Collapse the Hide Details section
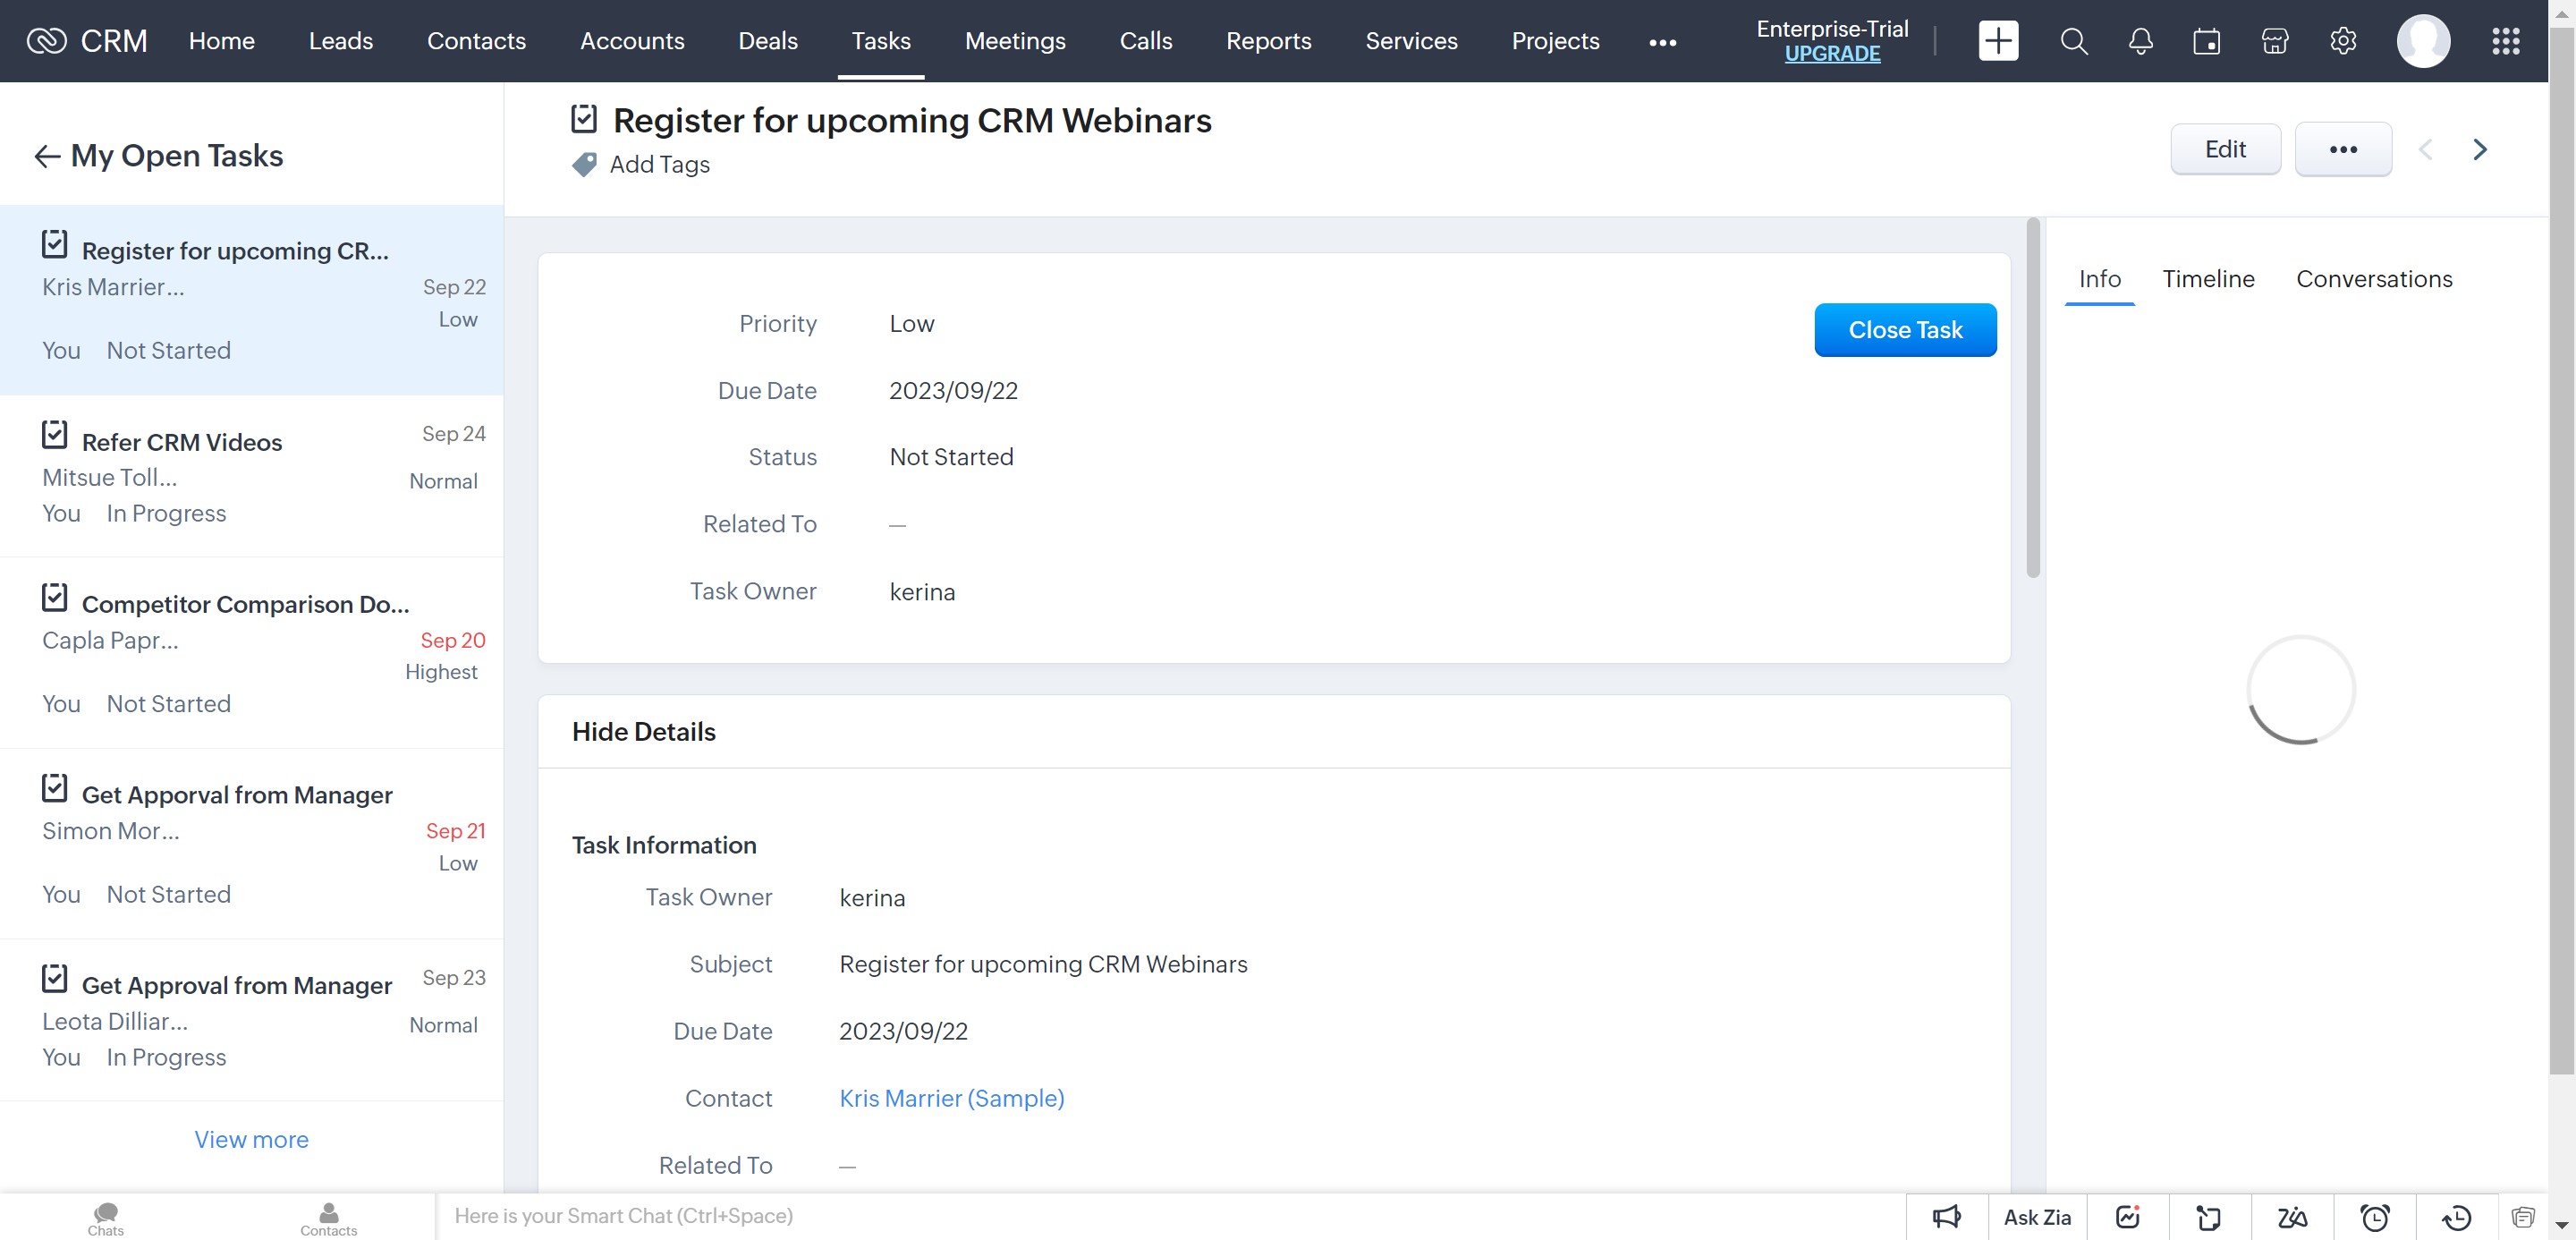The image size is (2576, 1240). 643,731
